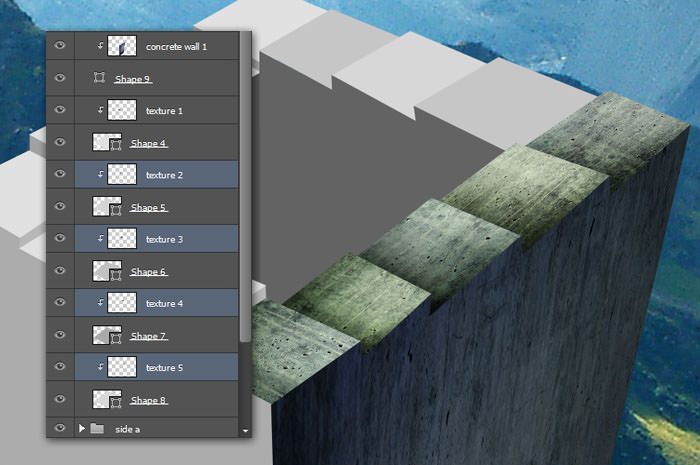Click clipping mask arrow on texture 2
This screenshot has height=465, width=700.
point(100,174)
